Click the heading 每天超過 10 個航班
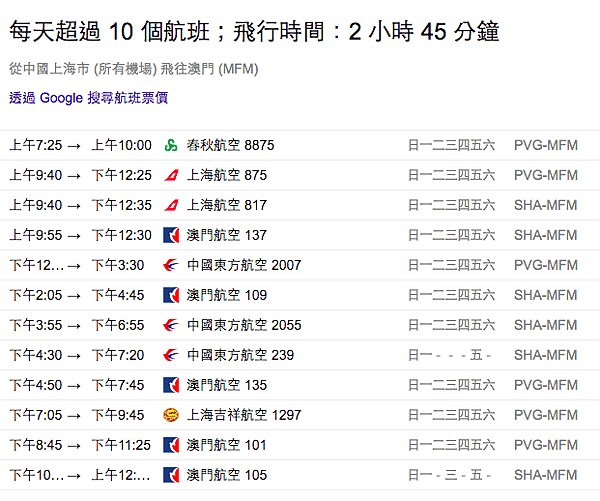The image size is (600, 501). coord(109,31)
